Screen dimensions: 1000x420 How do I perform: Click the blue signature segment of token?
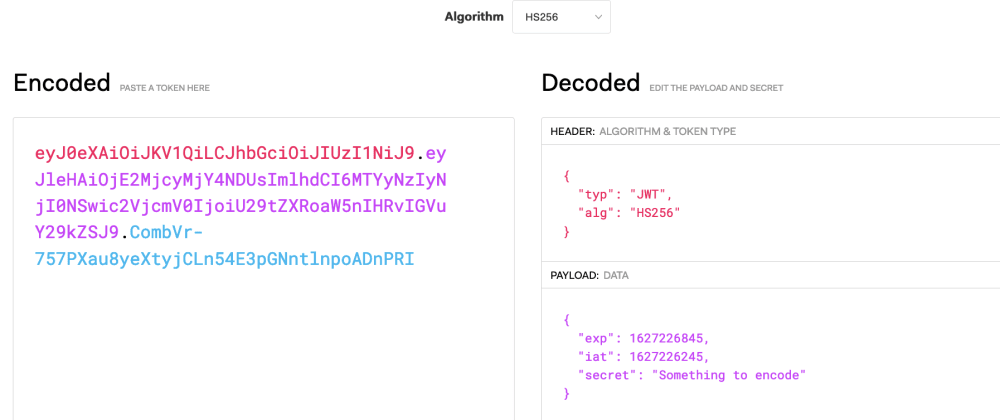(224, 247)
